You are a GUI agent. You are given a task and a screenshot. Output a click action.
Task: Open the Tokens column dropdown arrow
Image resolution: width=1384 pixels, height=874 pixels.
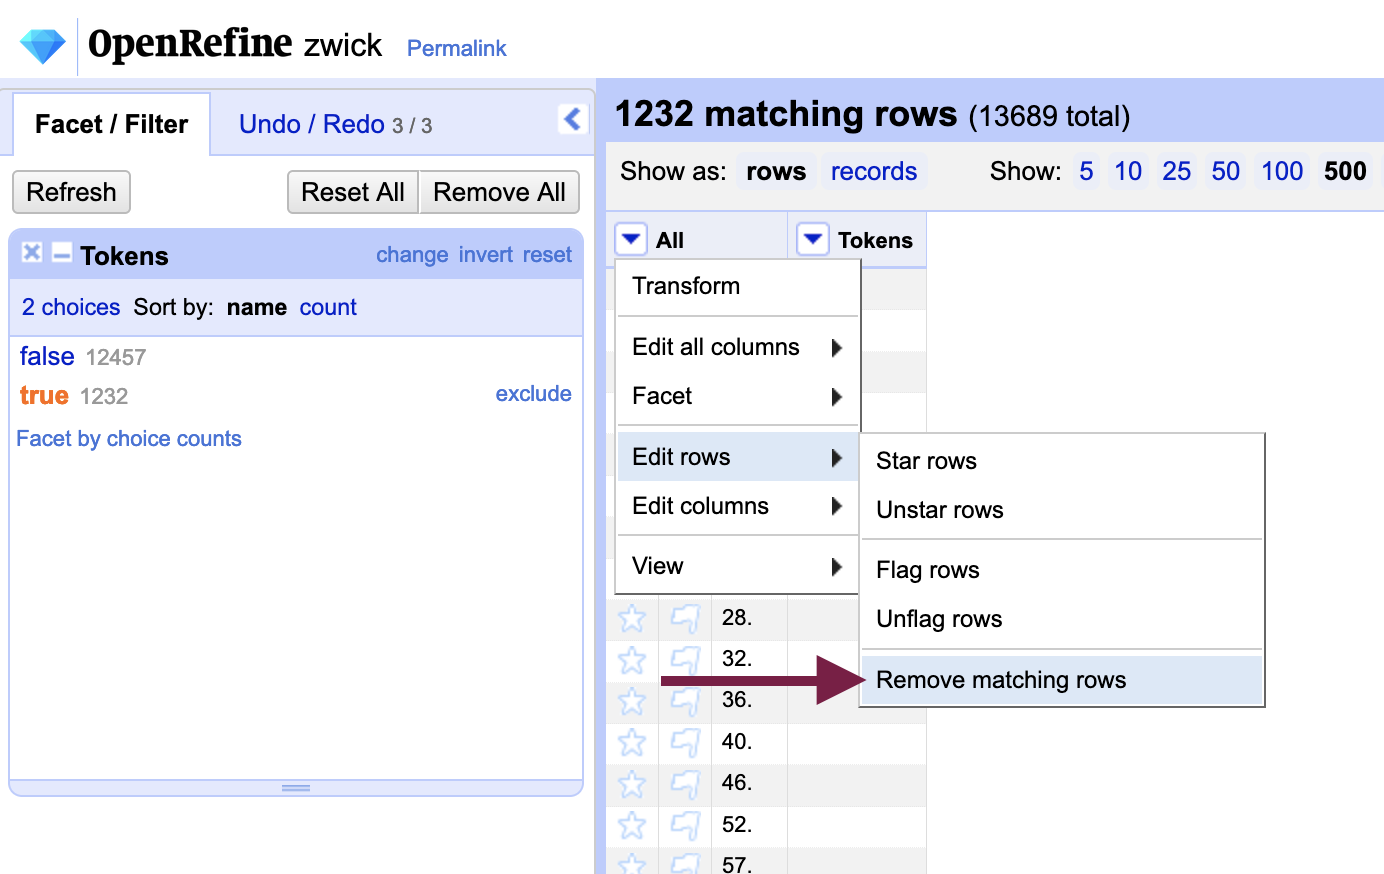coord(813,239)
